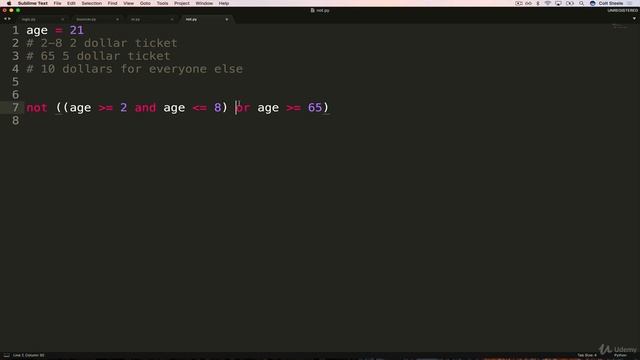
Task: Click the 'not' keyword on line 7
Action: pyautogui.click(x=37, y=108)
